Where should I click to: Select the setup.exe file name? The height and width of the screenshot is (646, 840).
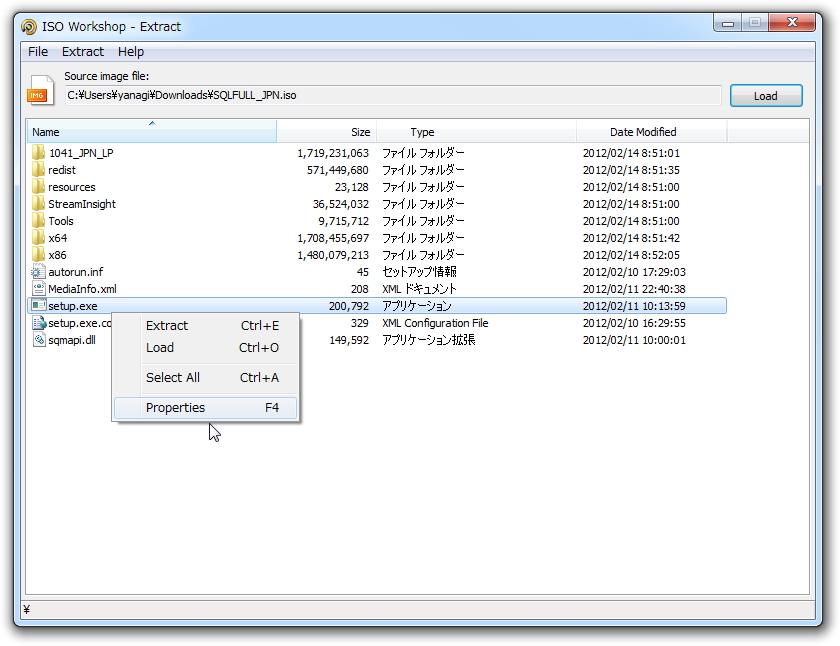point(73,306)
